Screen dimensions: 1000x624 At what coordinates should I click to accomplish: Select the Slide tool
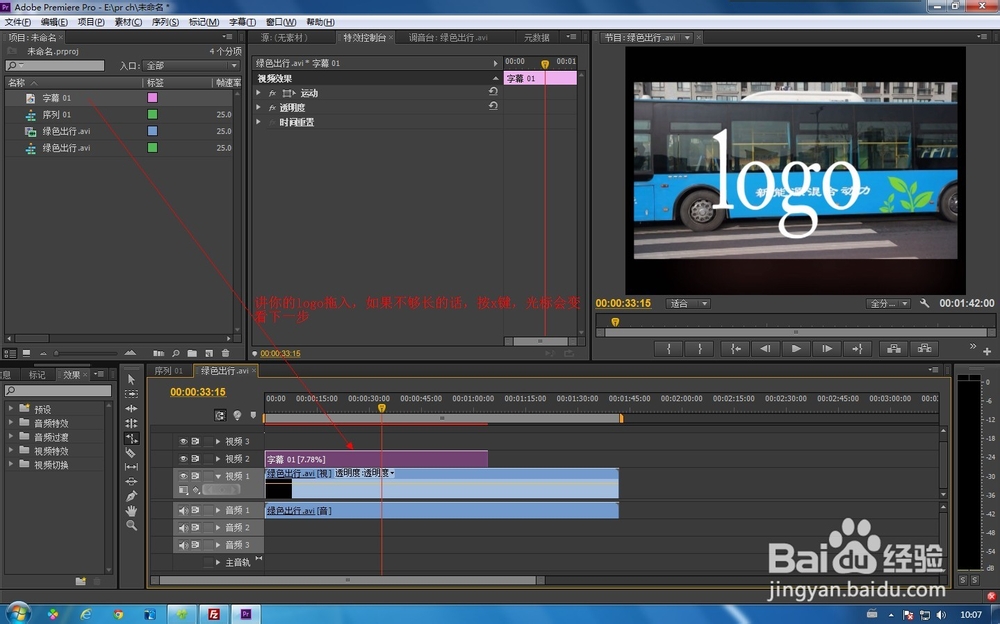click(131, 481)
